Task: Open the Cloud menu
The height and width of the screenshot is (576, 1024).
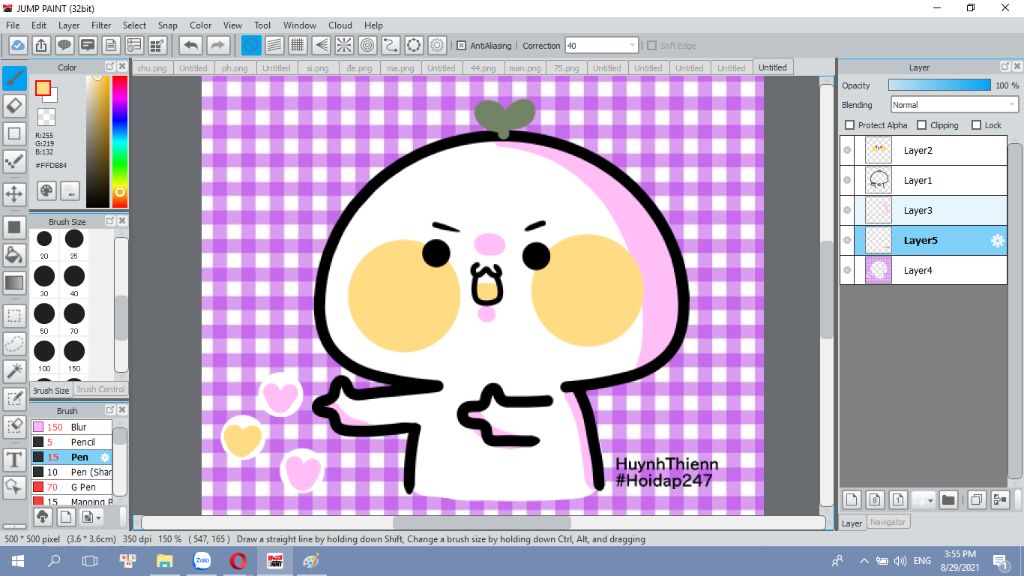Action: (340, 25)
